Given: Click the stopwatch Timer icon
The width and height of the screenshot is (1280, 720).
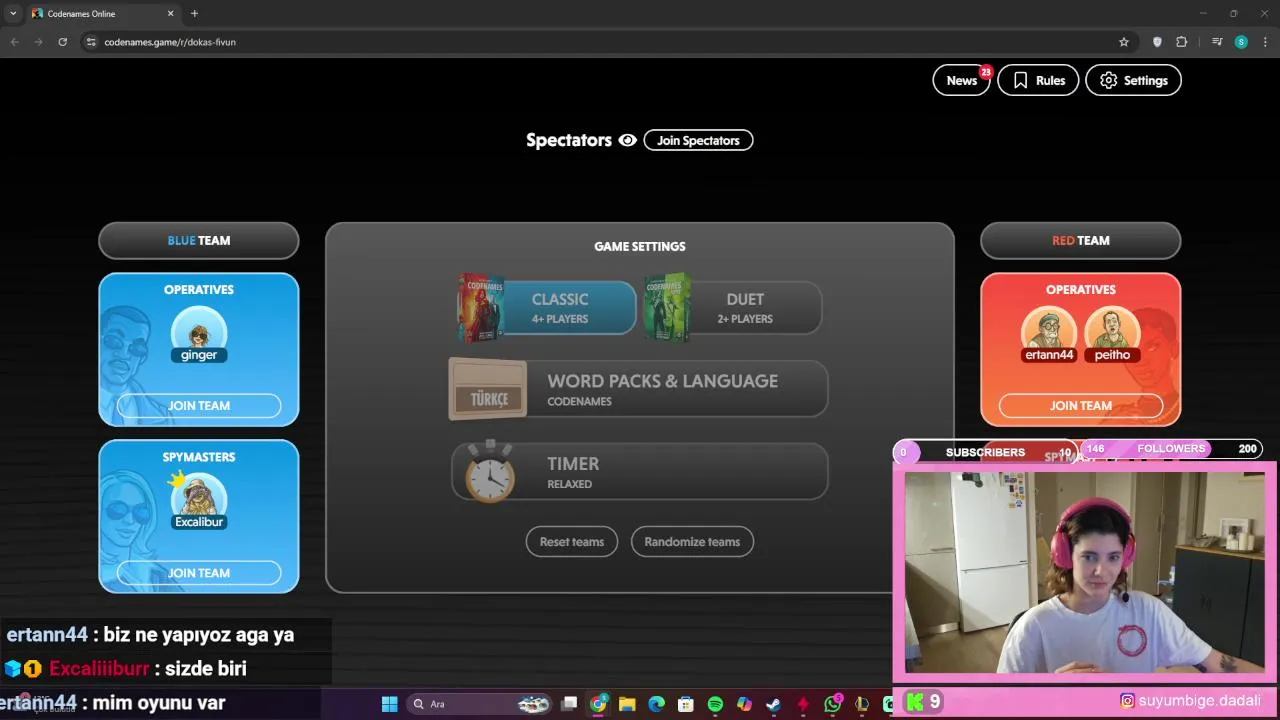Looking at the screenshot, I should tap(490, 471).
